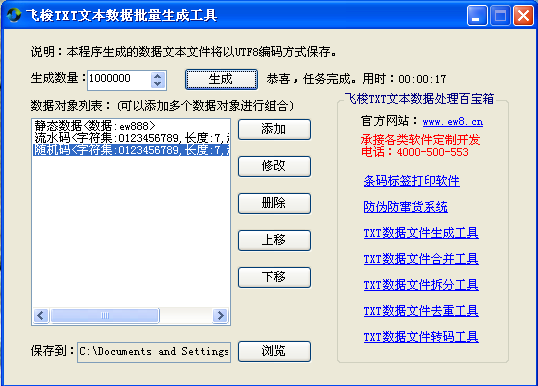This screenshot has width=538, height=386.
Task: Click the 生成 button
Action: 221,79
